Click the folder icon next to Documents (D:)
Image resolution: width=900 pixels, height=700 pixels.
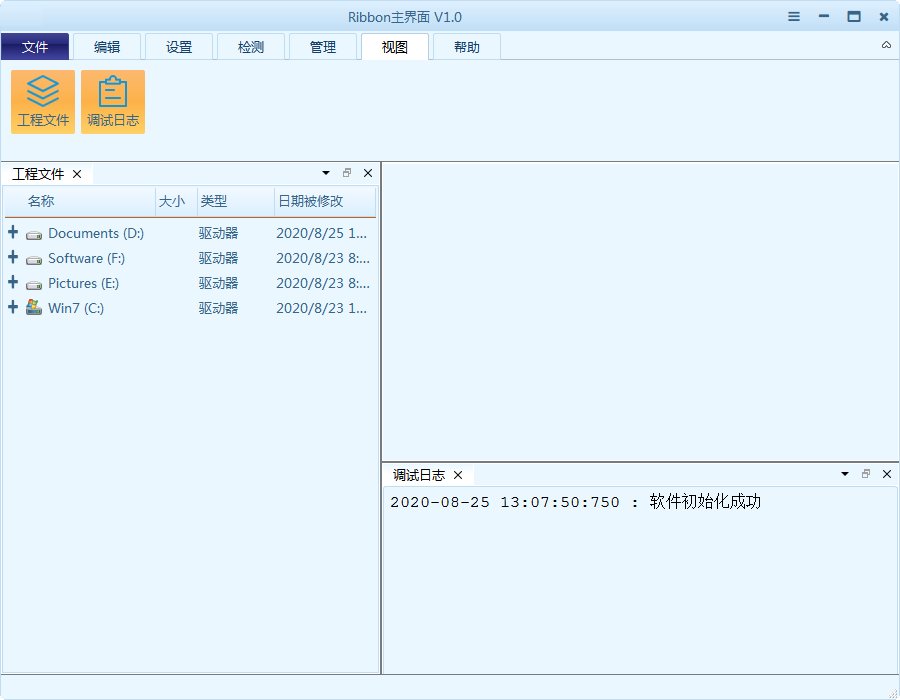coord(34,232)
